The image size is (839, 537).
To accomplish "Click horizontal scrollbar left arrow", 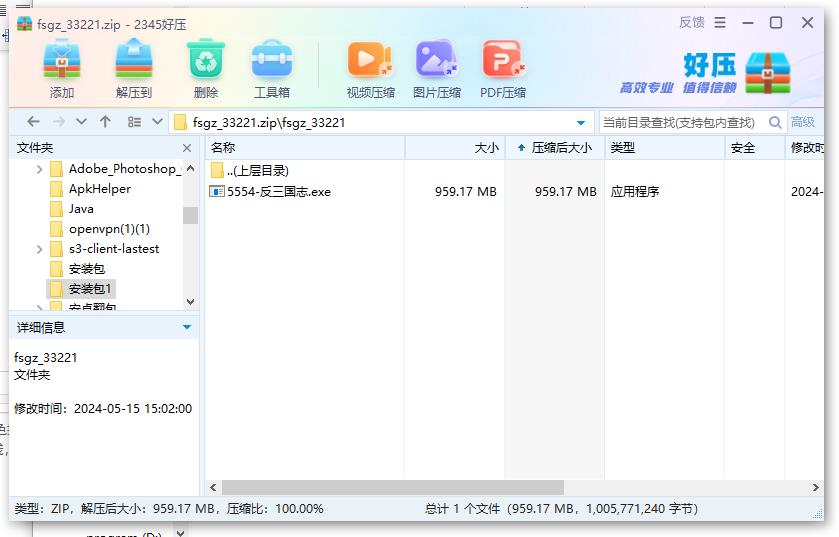I will (x=213, y=487).
